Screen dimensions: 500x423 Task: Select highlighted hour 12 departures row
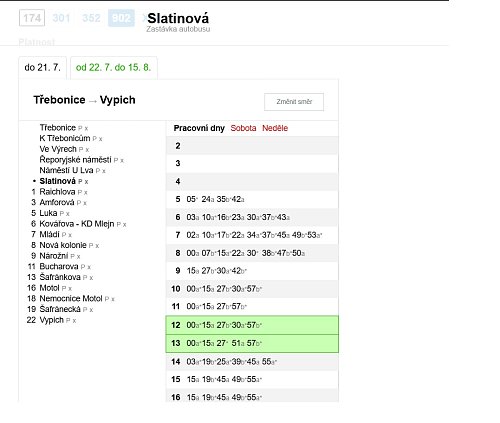click(x=252, y=325)
